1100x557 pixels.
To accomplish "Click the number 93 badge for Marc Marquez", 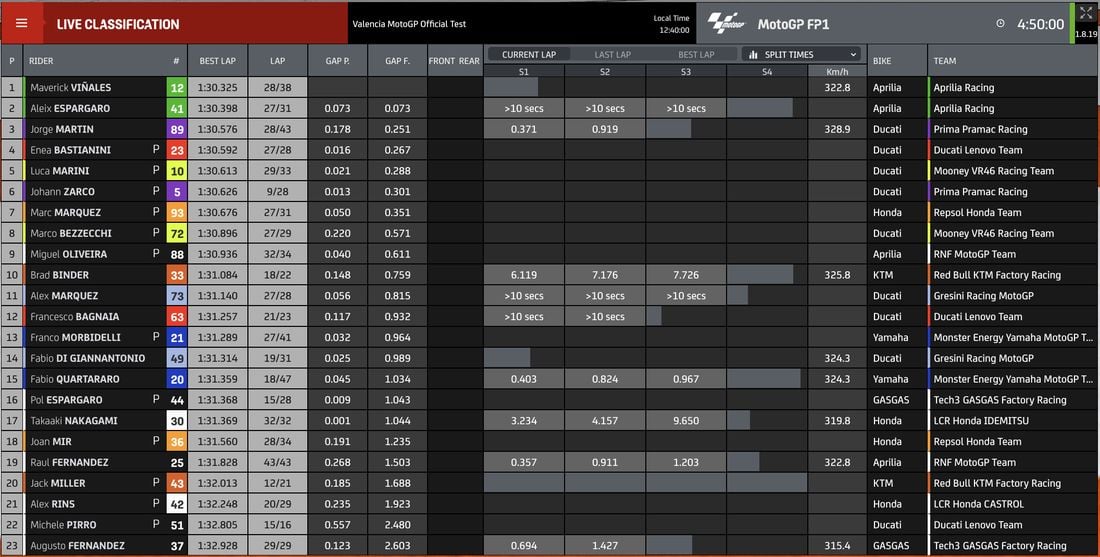I will point(177,213).
